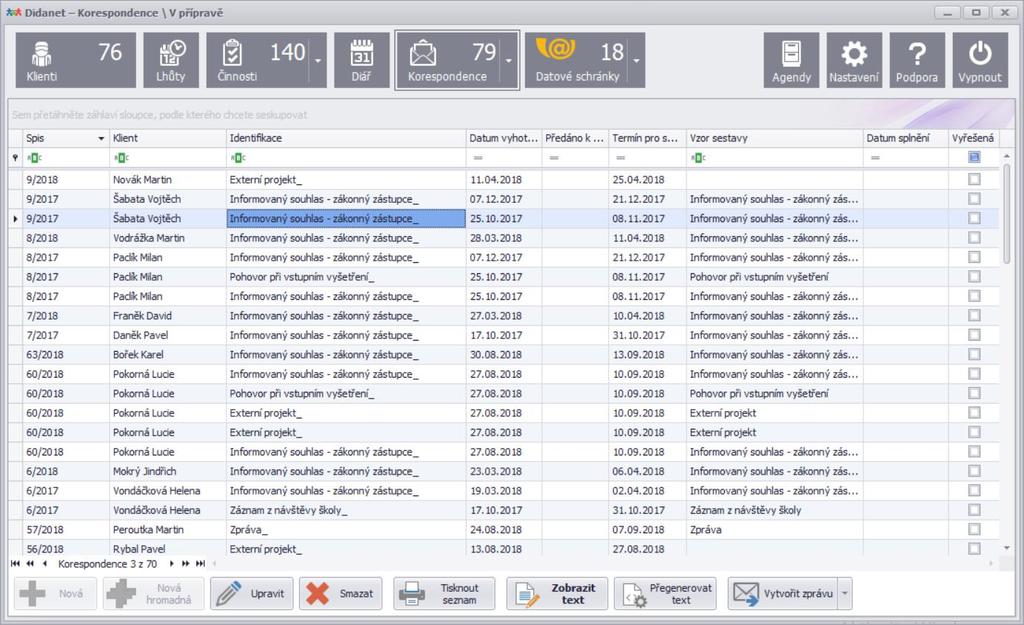Click the Identifikace filter row field
Image resolution: width=1024 pixels, height=625 pixels.
(x=346, y=157)
